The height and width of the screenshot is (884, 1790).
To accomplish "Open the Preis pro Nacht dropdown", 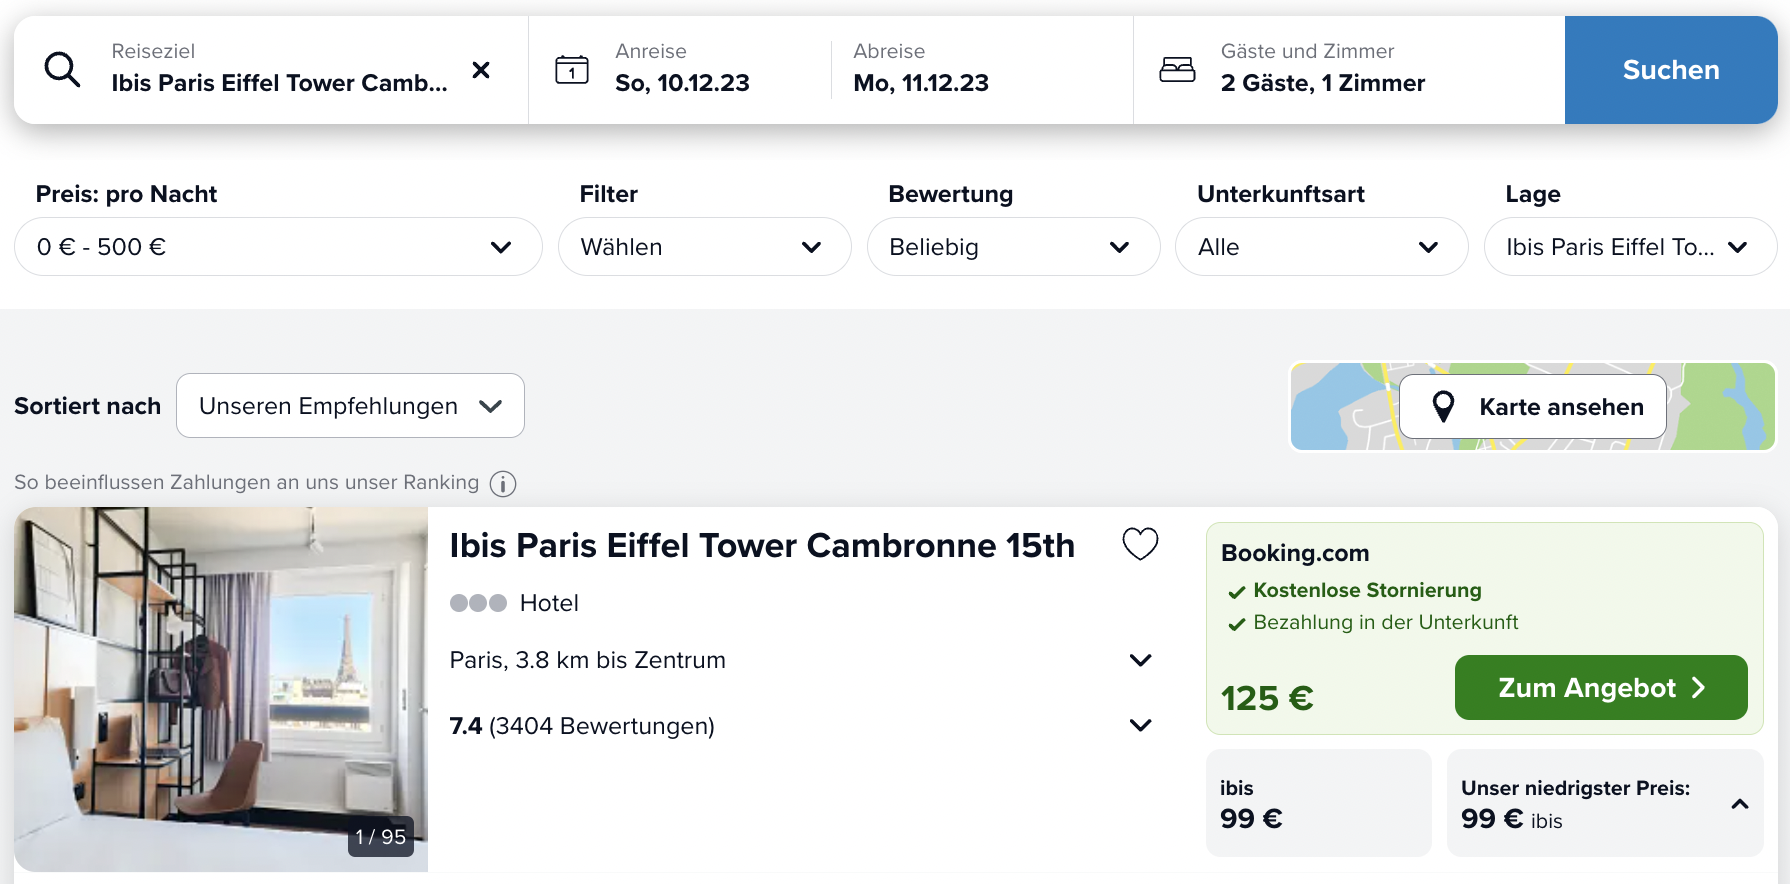I will [x=278, y=247].
